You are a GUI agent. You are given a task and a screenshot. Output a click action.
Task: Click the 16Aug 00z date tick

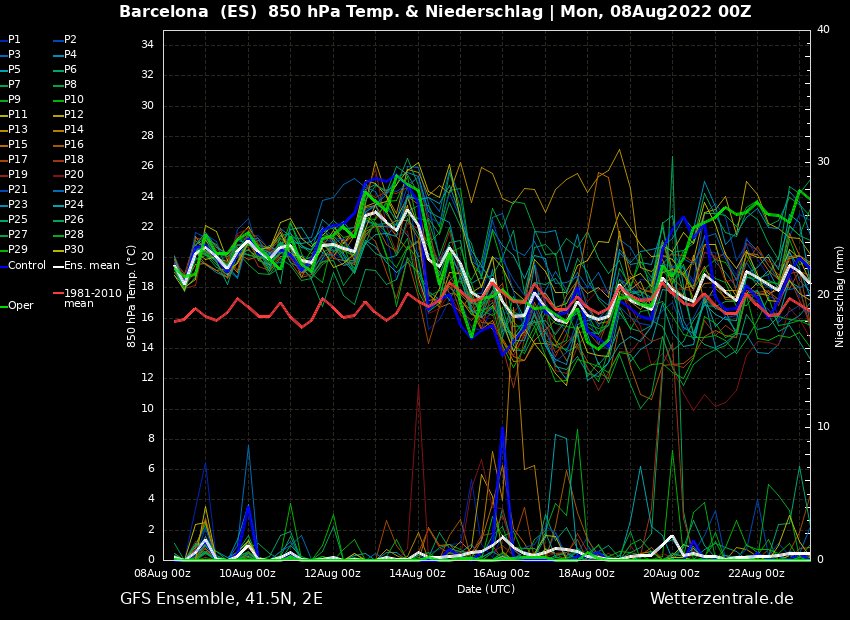click(x=501, y=573)
